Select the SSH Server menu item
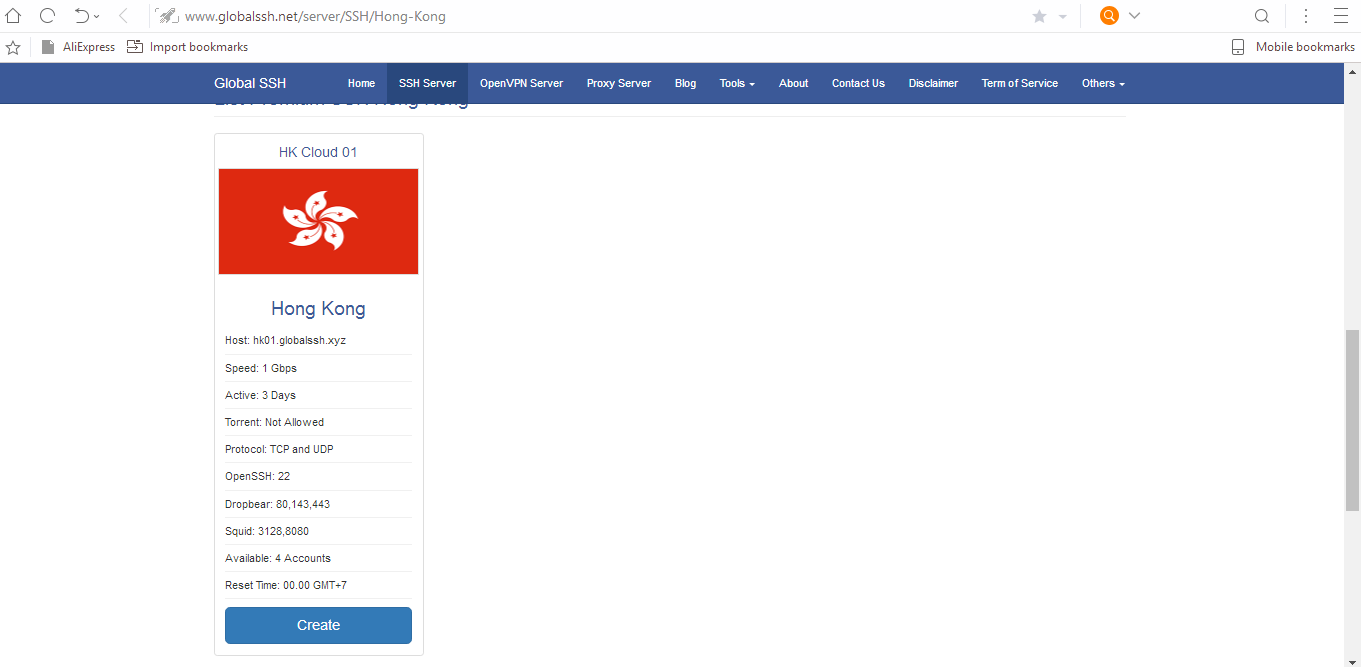The width and height of the screenshot is (1361, 667). coord(427,83)
